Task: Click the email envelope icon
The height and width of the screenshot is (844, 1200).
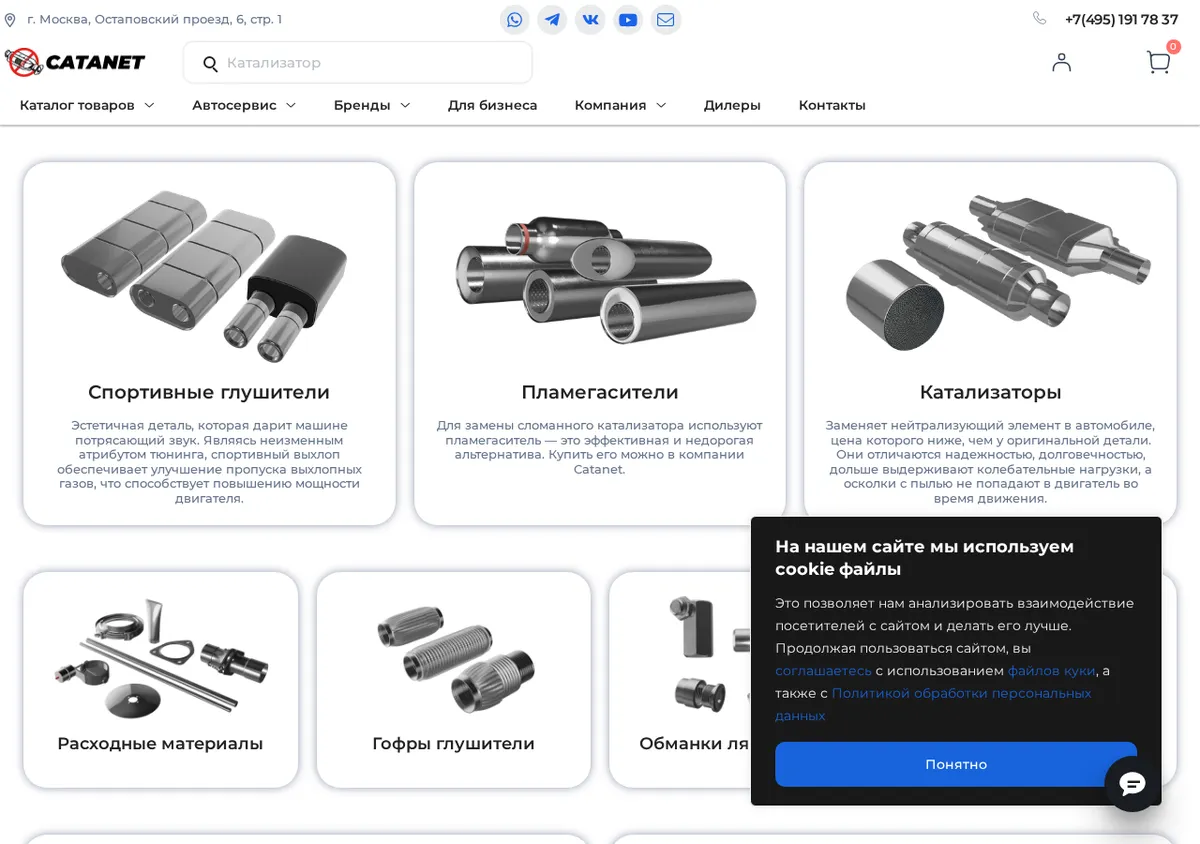Action: pos(666,20)
